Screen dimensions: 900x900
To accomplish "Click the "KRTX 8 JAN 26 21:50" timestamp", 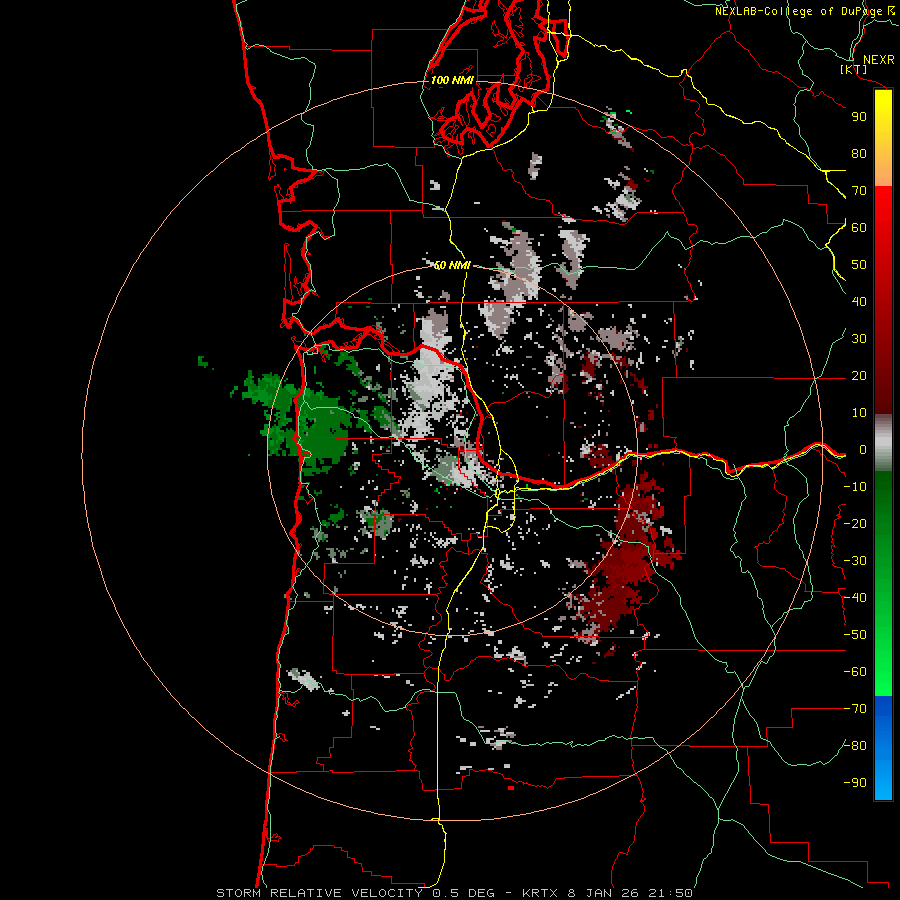I will (607, 893).
